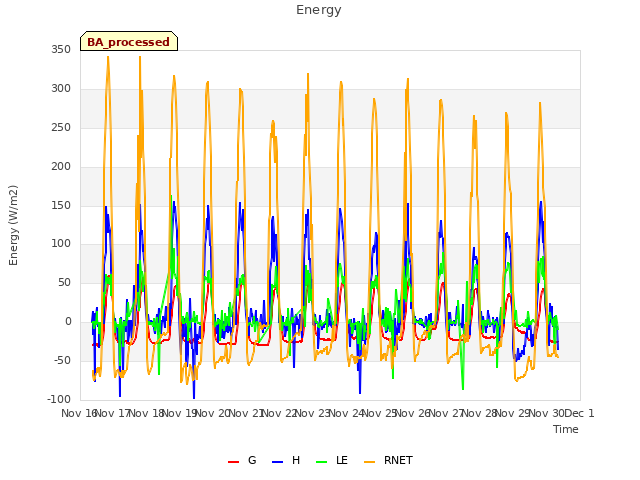This screenshot has width=640, height=480.
Task: Select the RNET legend label
Action: point(398,460)
